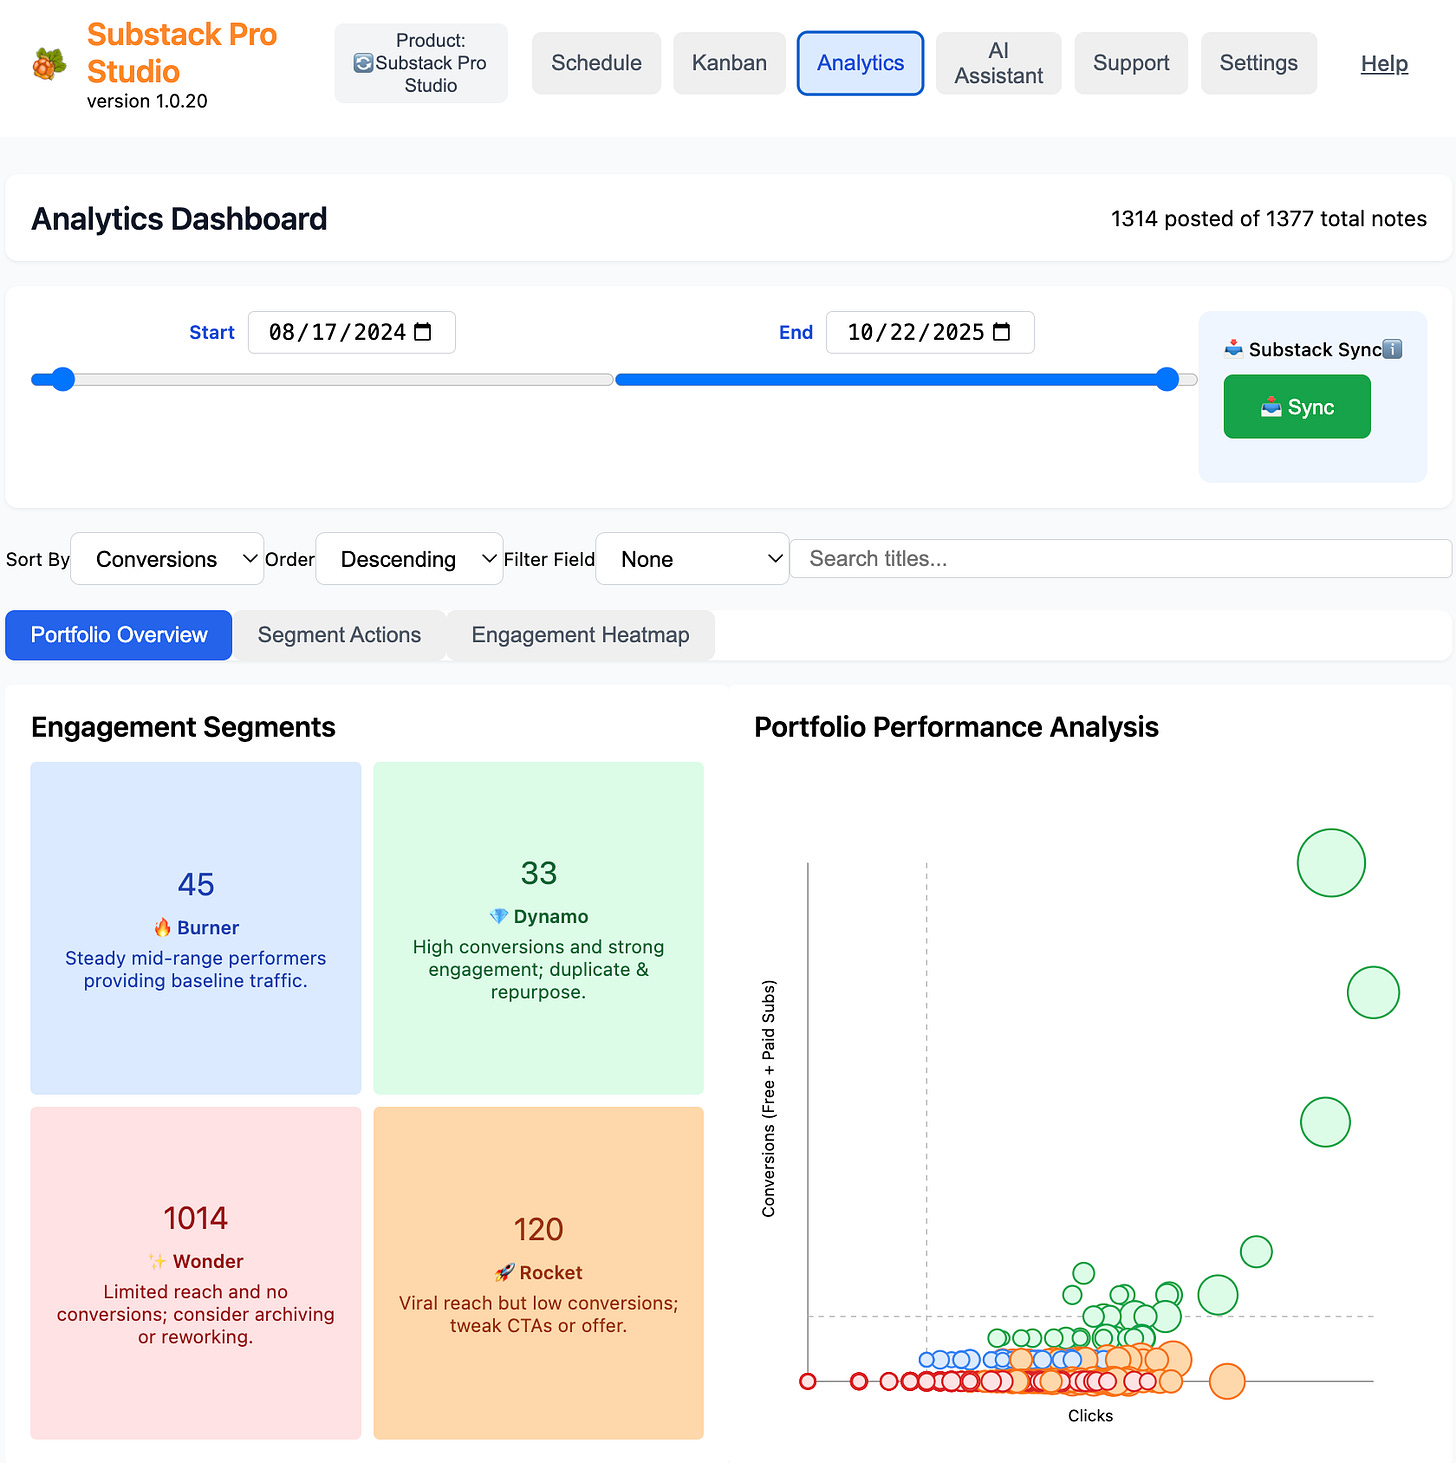The image size is (1456, 1463).
Task: Click the rocket icon on Rocket card
Action: pos(505,1272)
